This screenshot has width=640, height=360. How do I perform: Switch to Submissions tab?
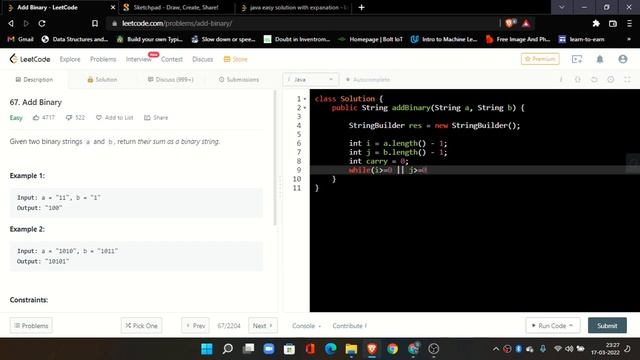(239, 80)
